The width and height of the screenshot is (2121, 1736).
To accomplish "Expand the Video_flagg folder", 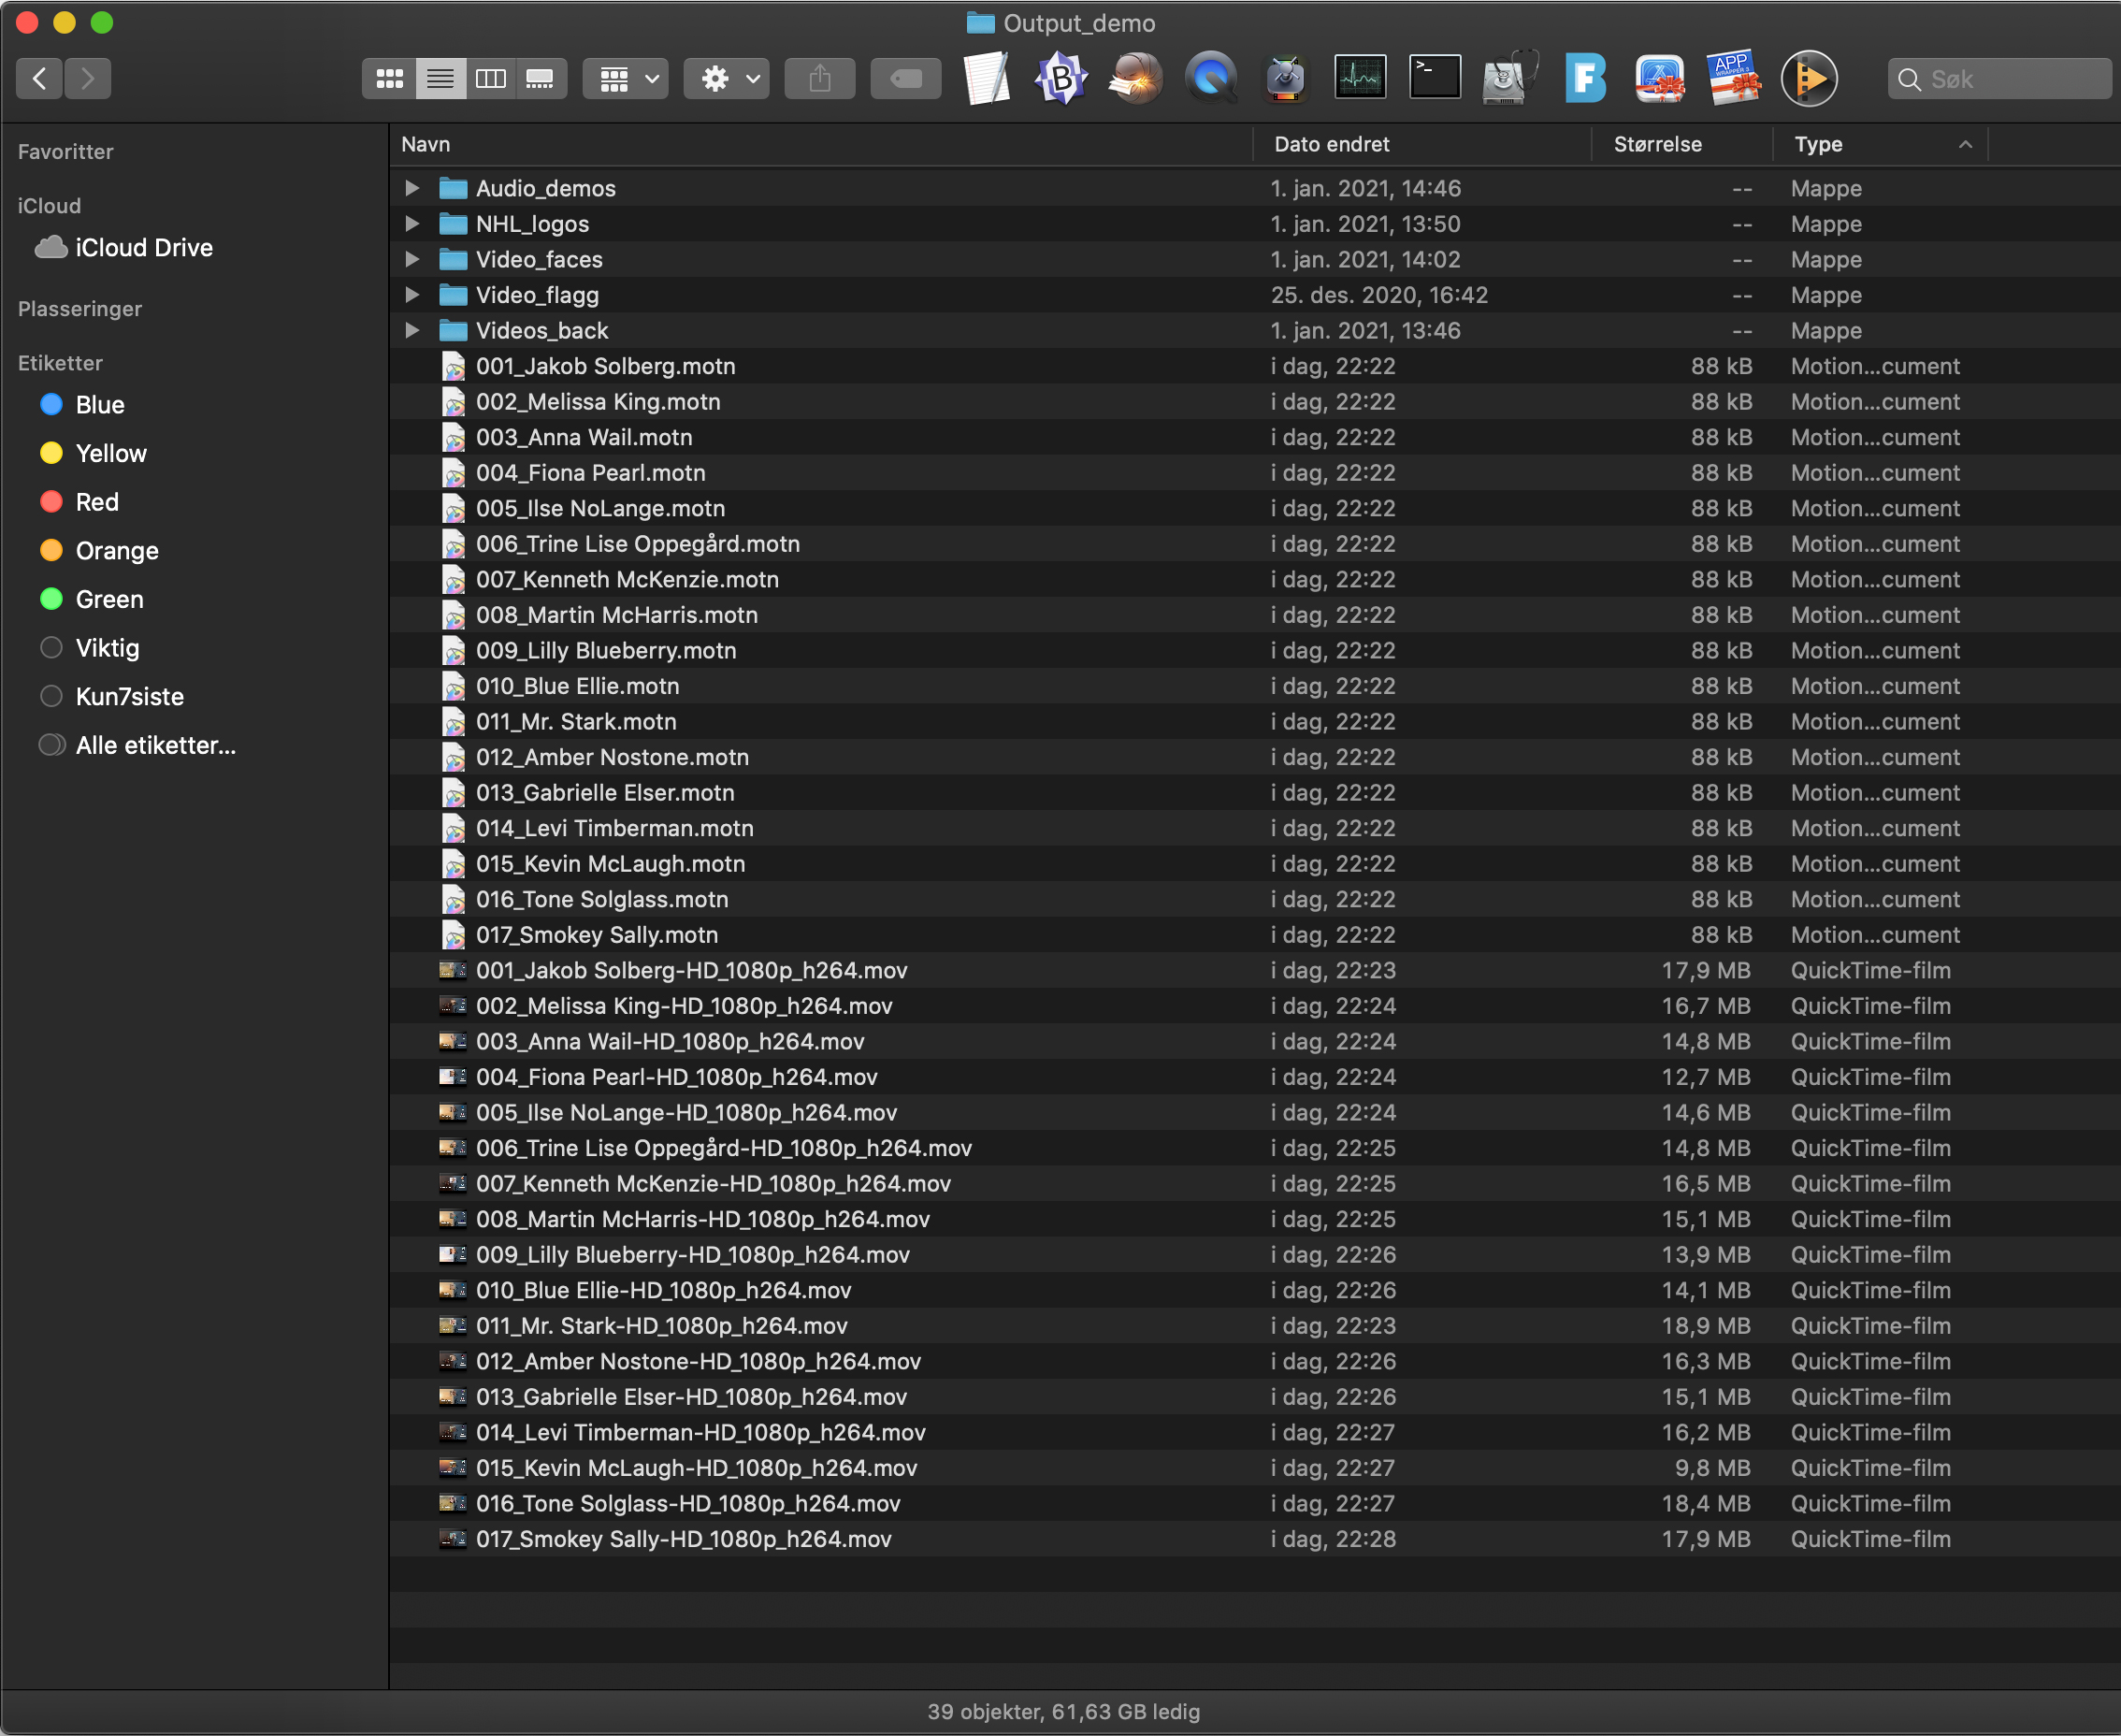I will click(x=411, y=295).
